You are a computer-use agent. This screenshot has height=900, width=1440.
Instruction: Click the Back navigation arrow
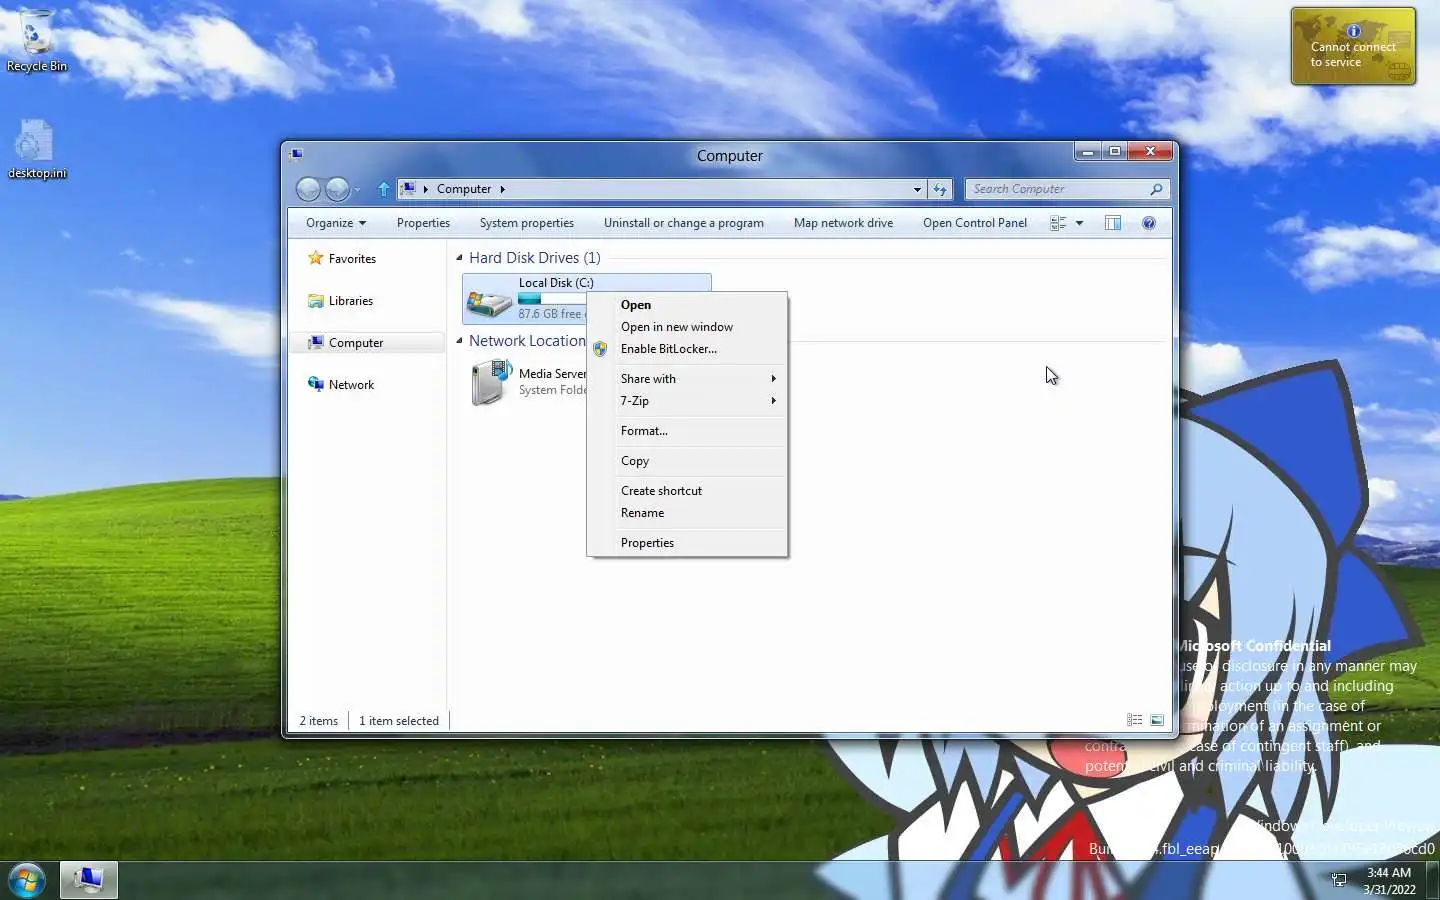pos(309,189)
